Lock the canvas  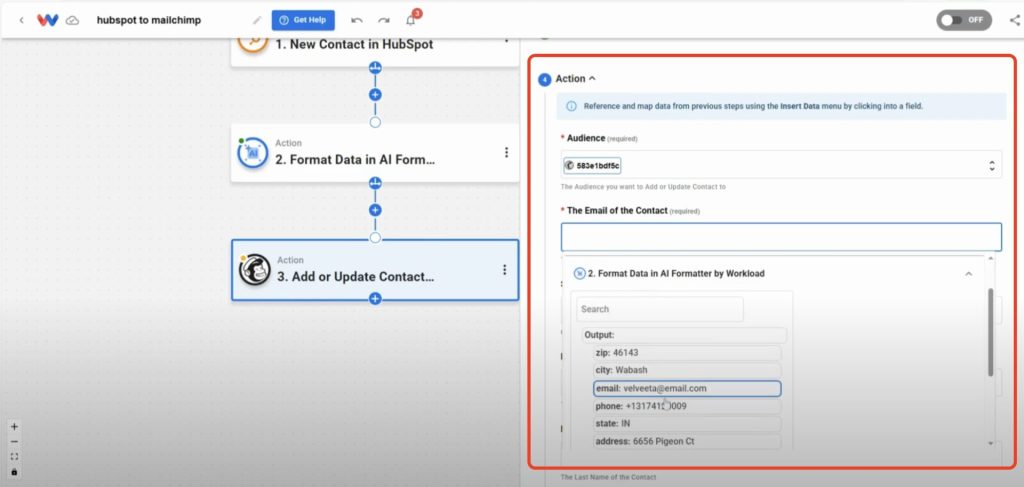[14, 472]
